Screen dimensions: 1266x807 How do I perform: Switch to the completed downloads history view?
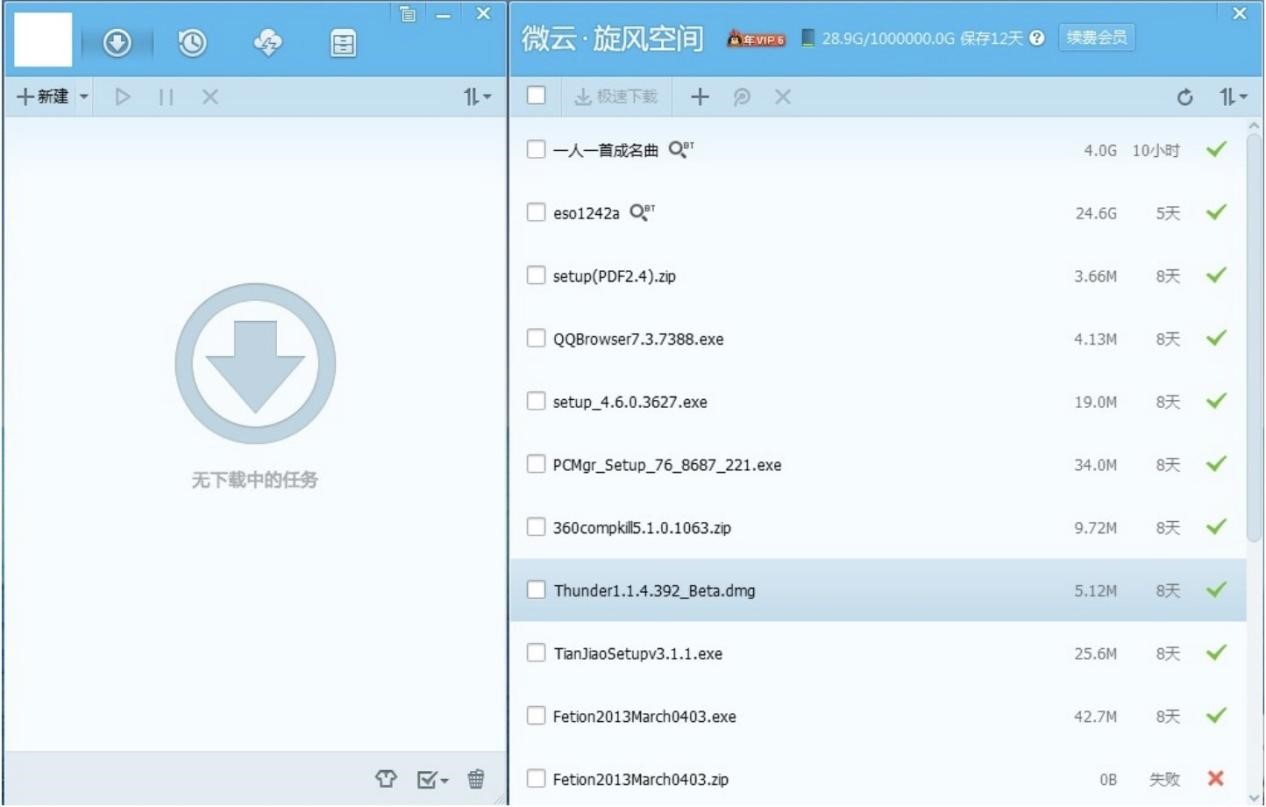coord(193,43)
